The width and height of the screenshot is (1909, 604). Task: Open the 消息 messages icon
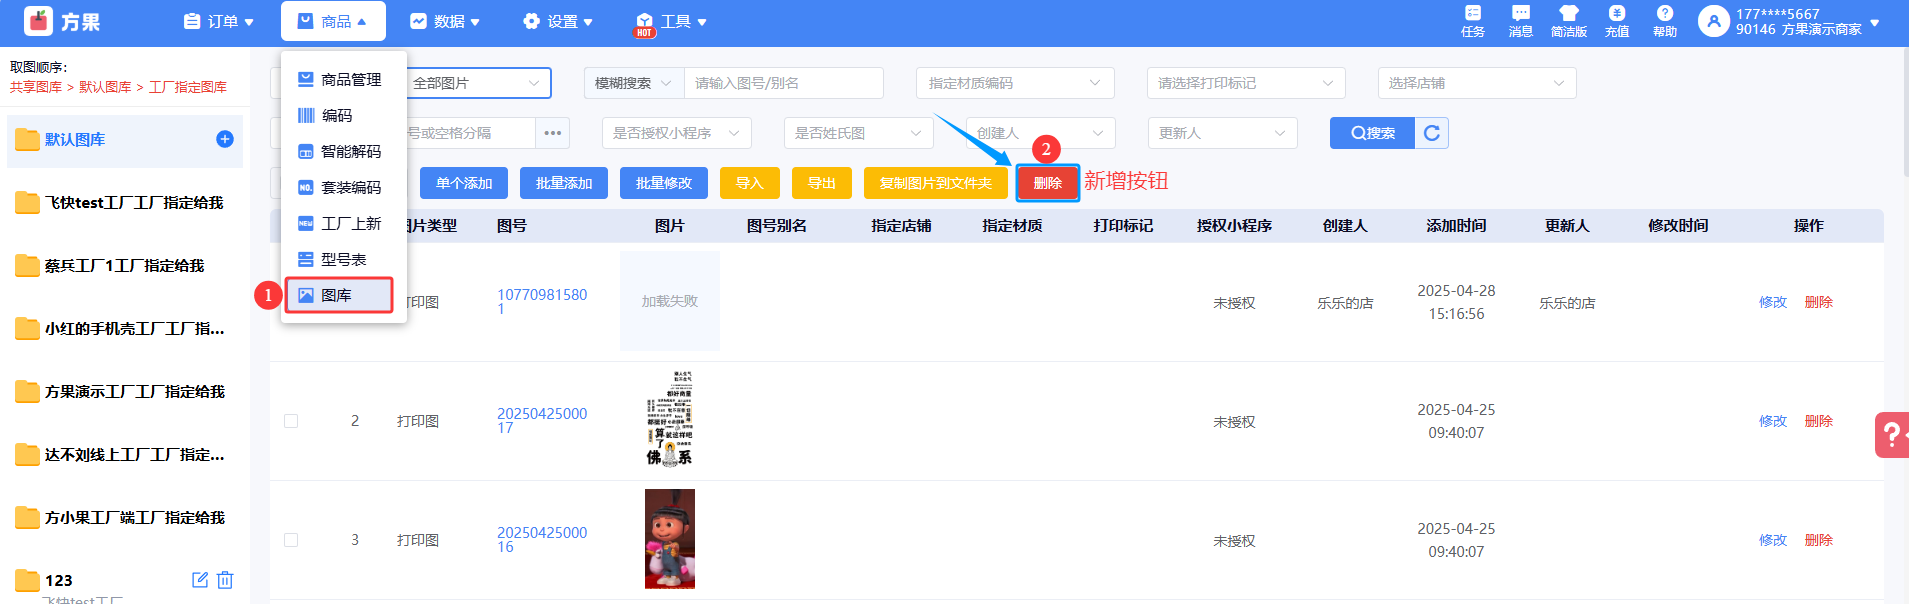point(1520,20)
